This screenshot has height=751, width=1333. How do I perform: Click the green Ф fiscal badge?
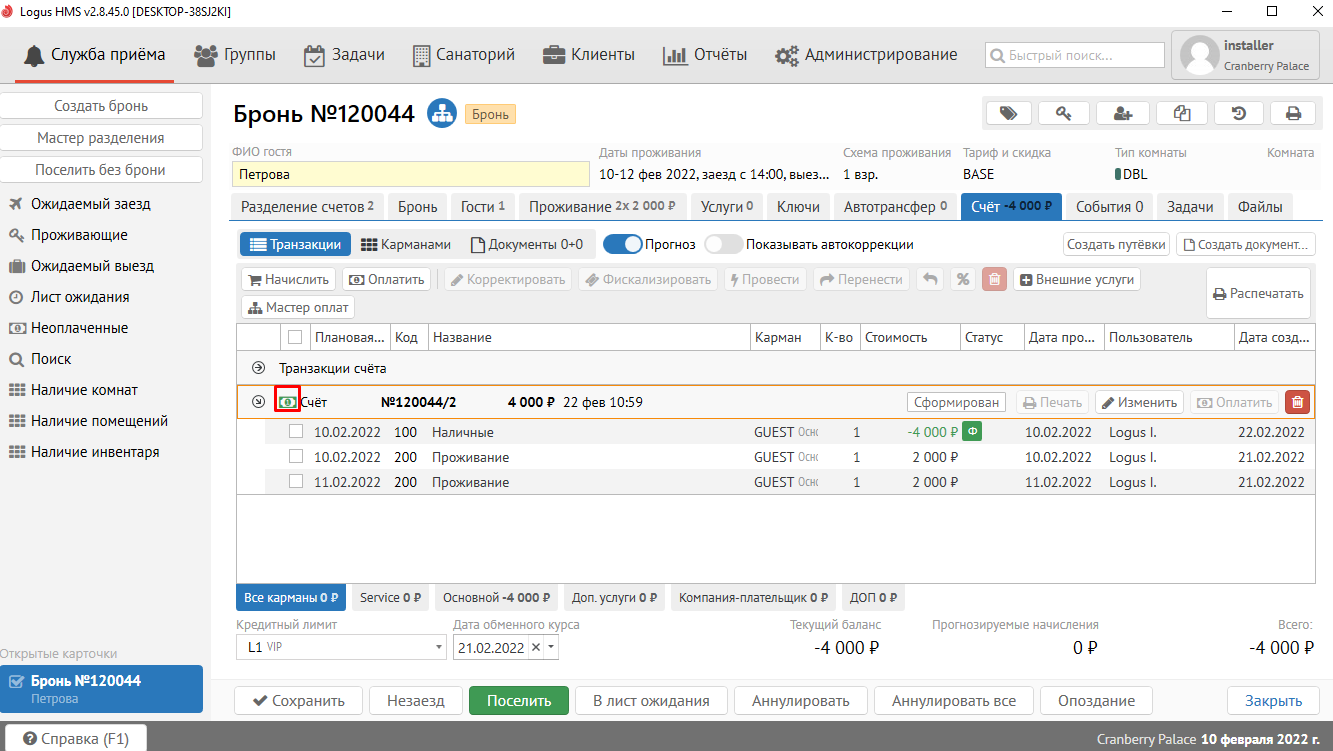click(971, 432)
